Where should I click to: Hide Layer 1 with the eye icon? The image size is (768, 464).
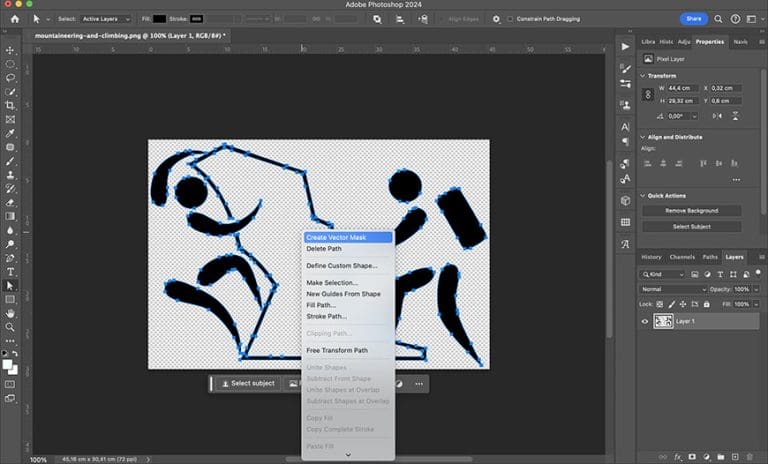(645, 321)
